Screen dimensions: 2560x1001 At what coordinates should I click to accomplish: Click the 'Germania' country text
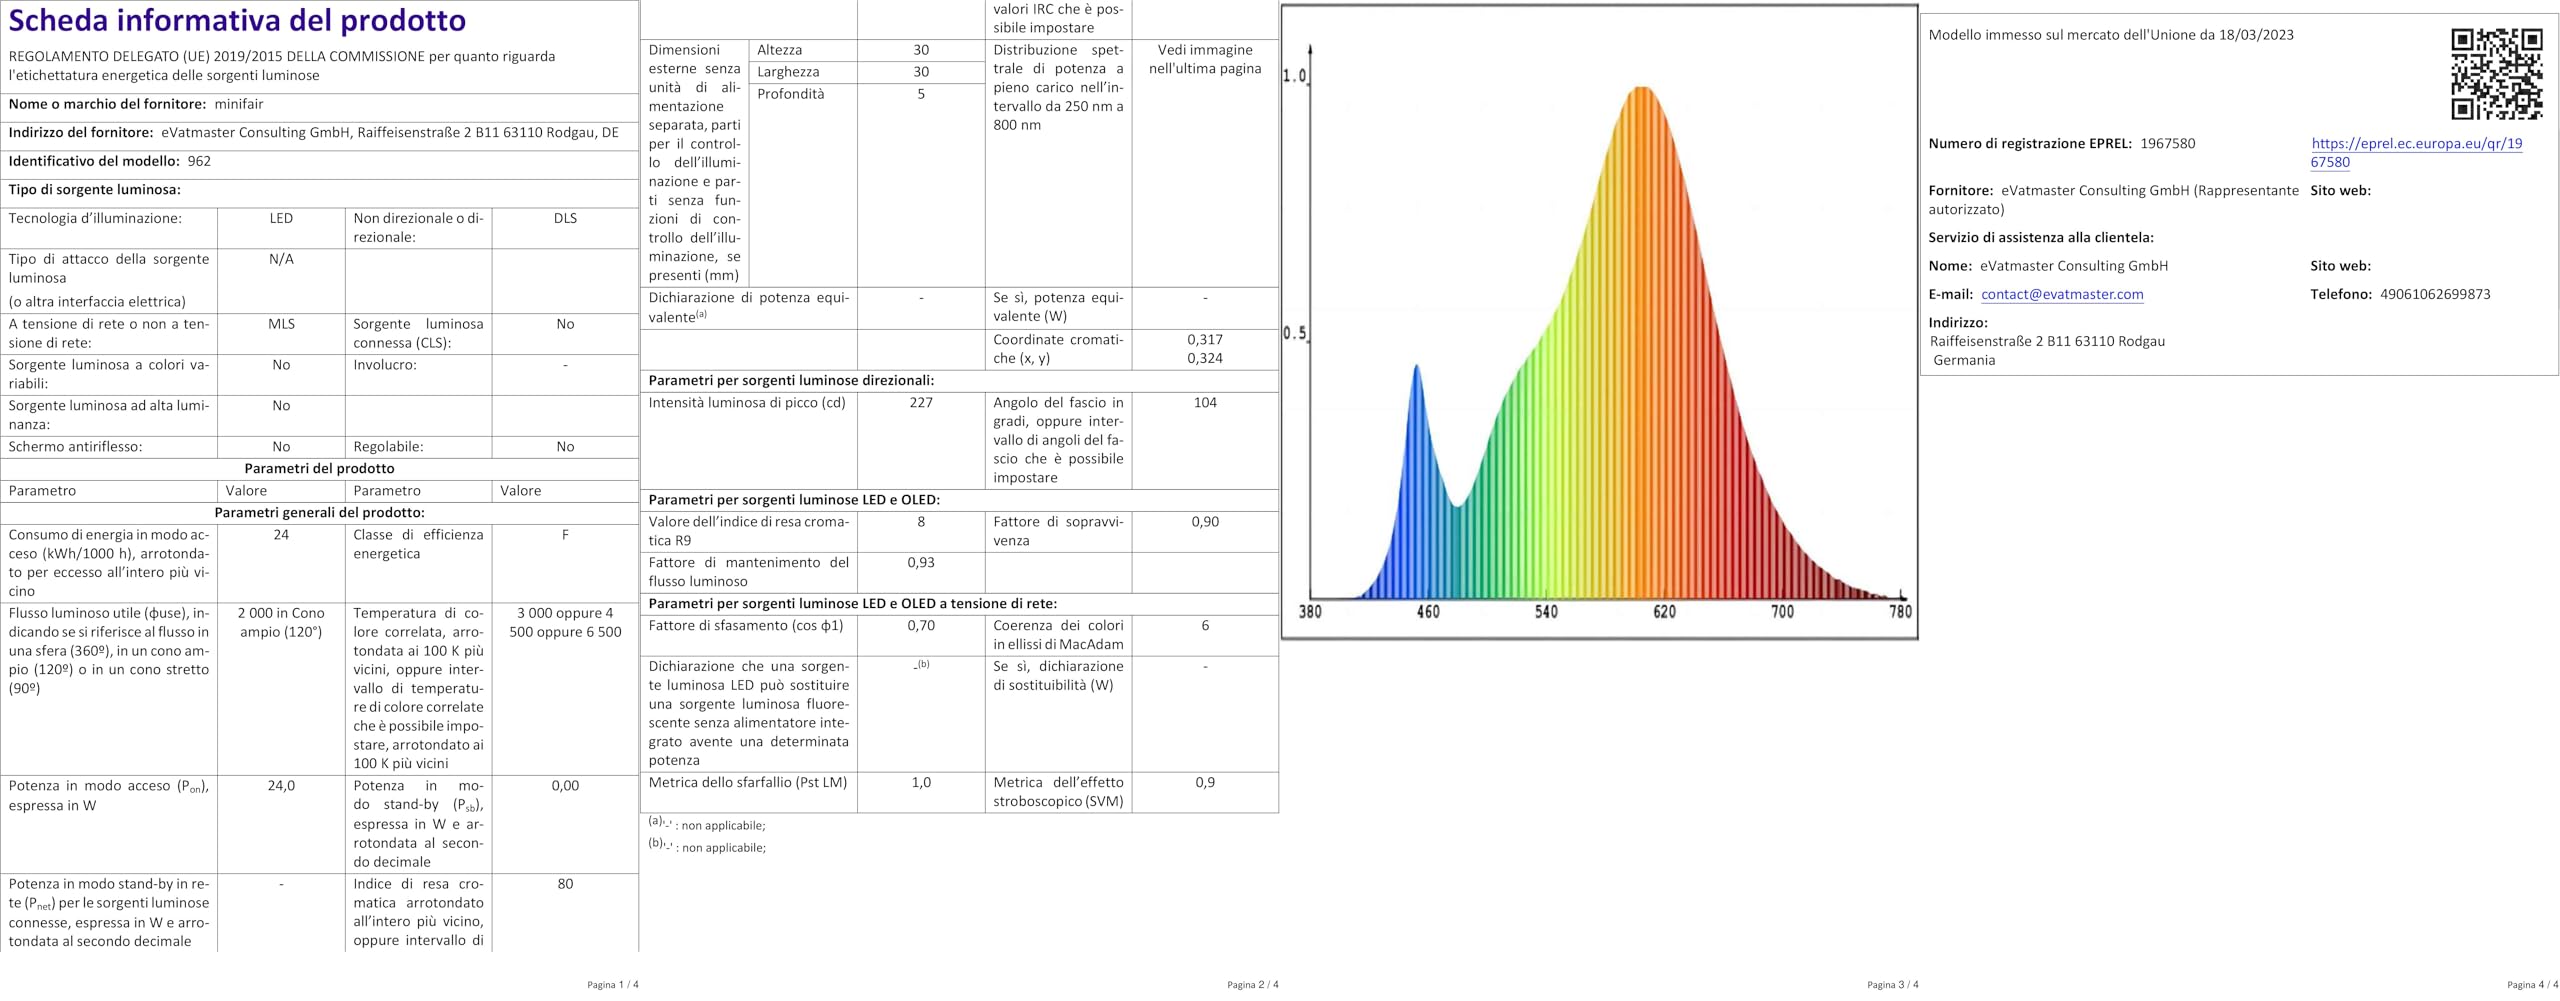(1964, 360)
